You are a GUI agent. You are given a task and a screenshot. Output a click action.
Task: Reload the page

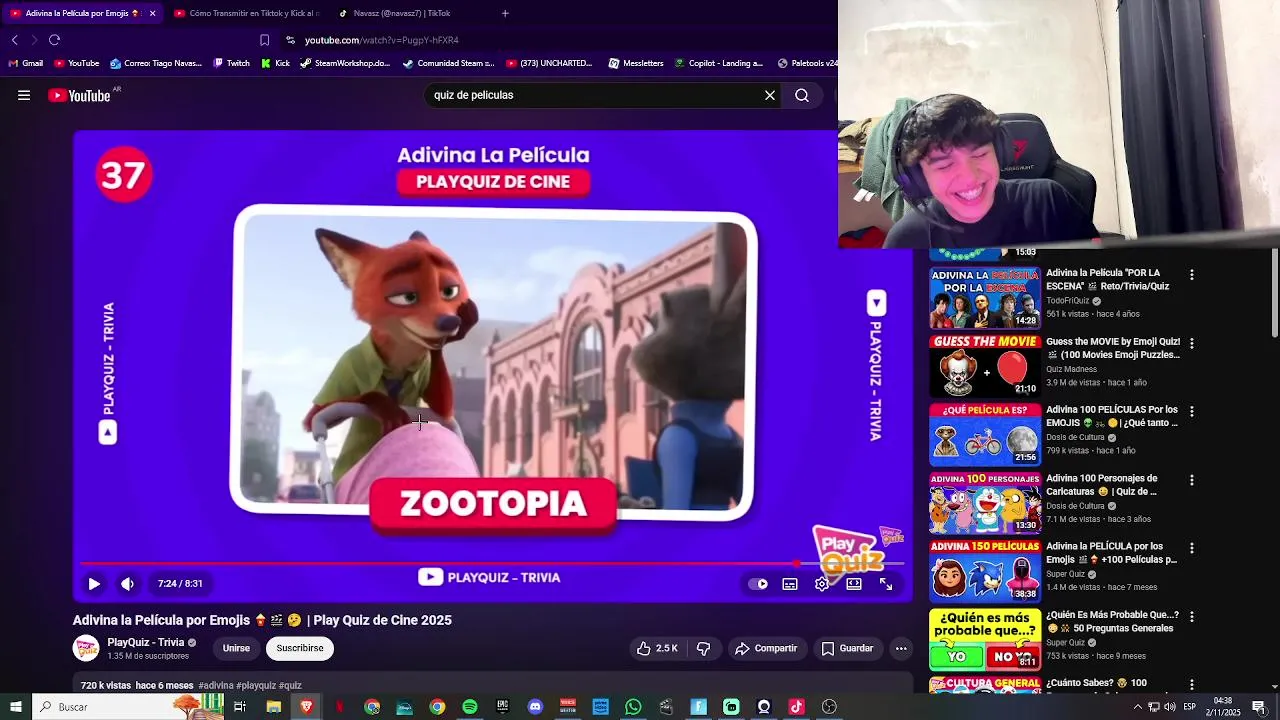pyautogui.click(x=54, y=40)
